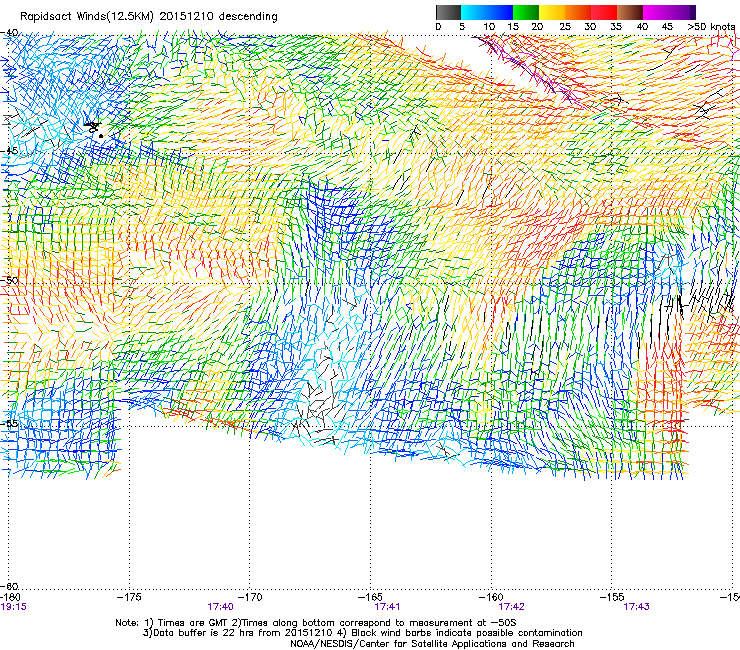Viewport: 740px width, 650px height.
Task: Click the '15' legend scale label
Action: [x=513, y=27]
